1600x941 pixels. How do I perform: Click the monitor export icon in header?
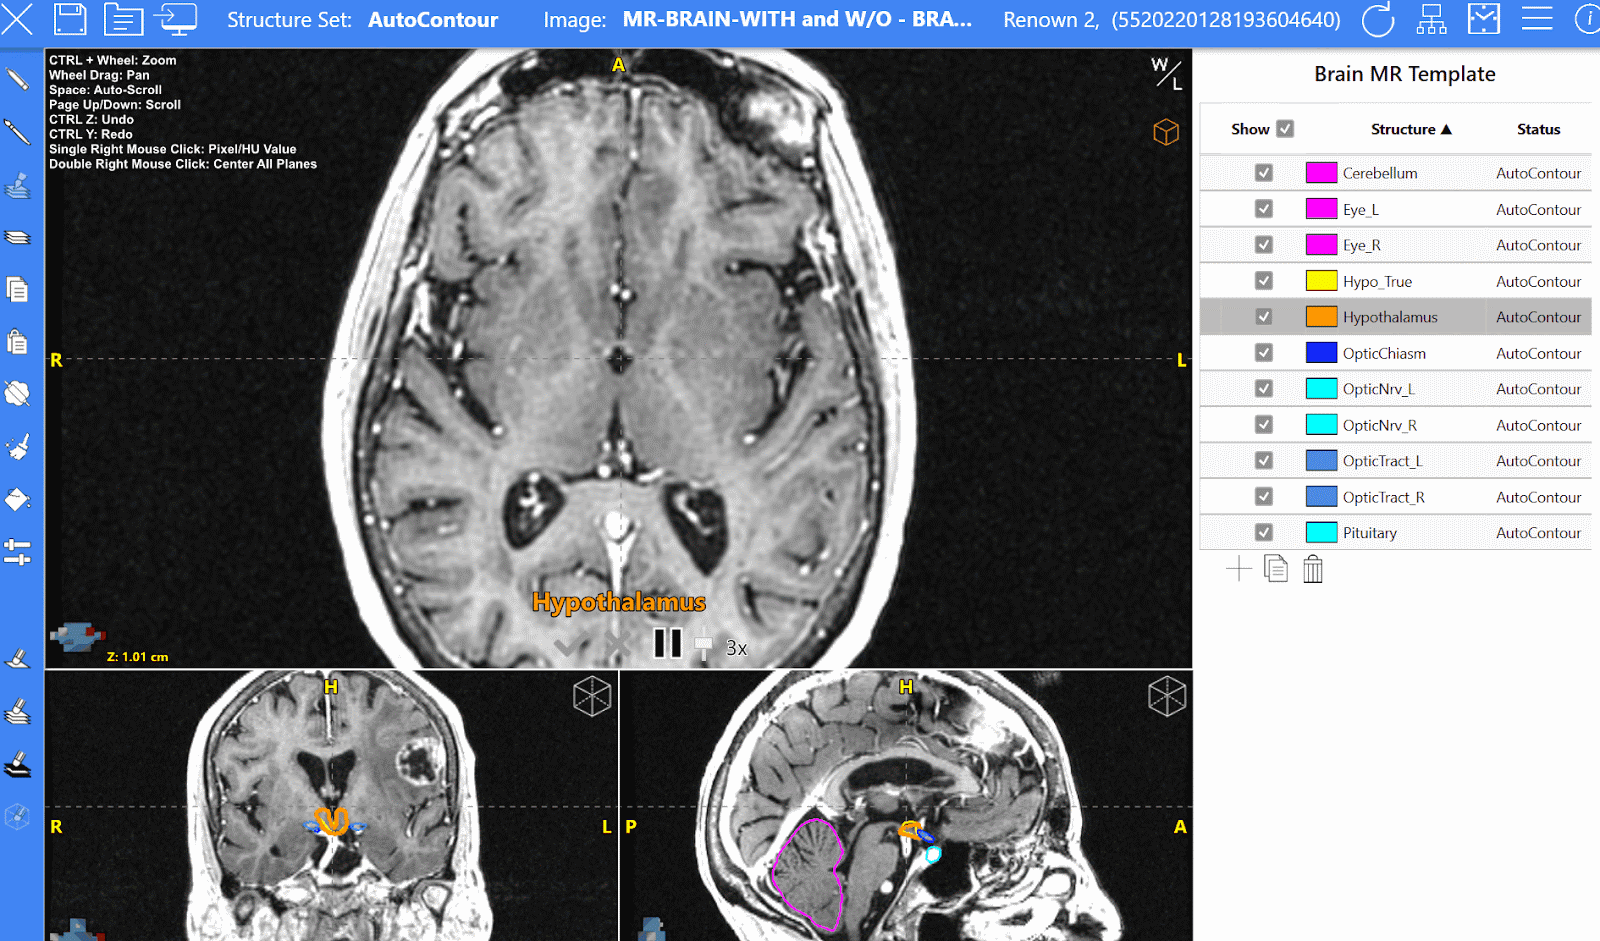(176, 19)
